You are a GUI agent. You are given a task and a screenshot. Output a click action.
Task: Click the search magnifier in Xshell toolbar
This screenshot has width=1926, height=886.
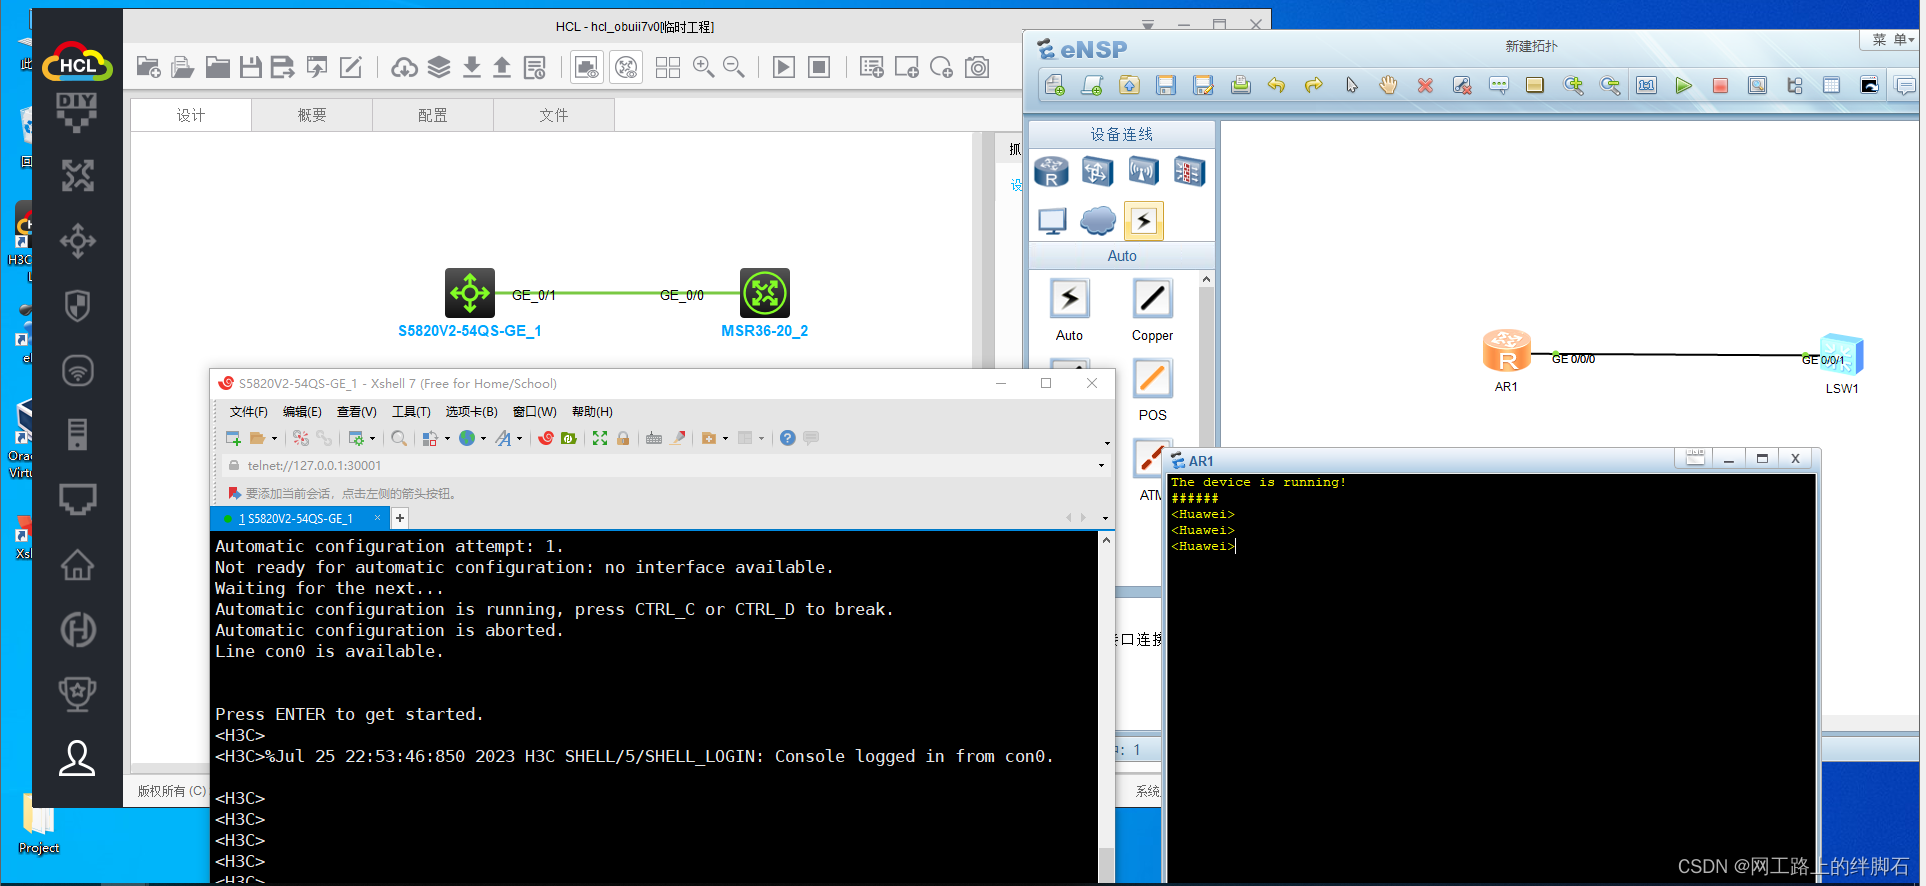tap(399, 438)
